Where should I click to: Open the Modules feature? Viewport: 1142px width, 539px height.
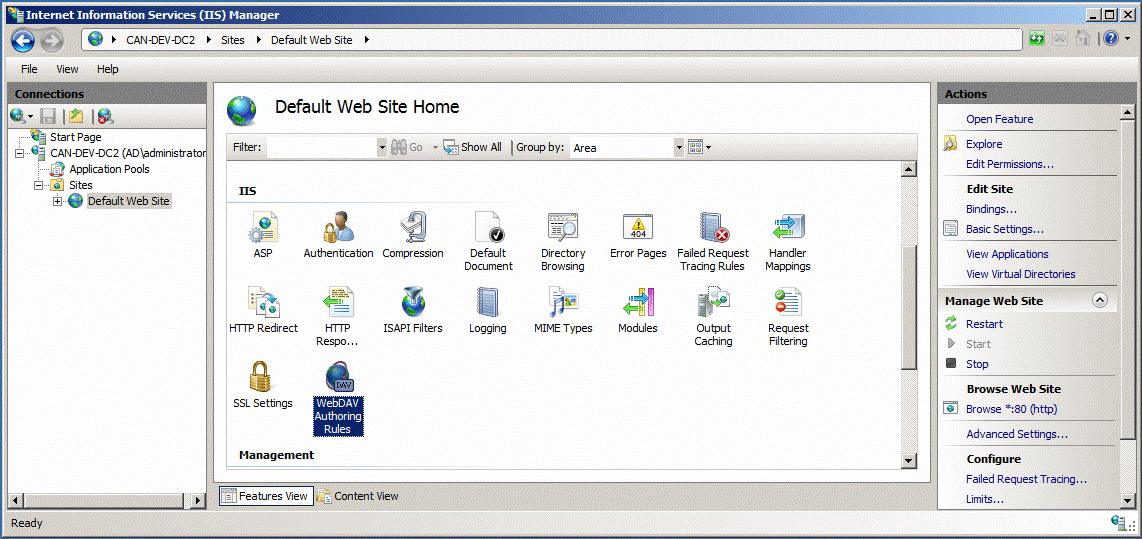[x=638, y=310]
